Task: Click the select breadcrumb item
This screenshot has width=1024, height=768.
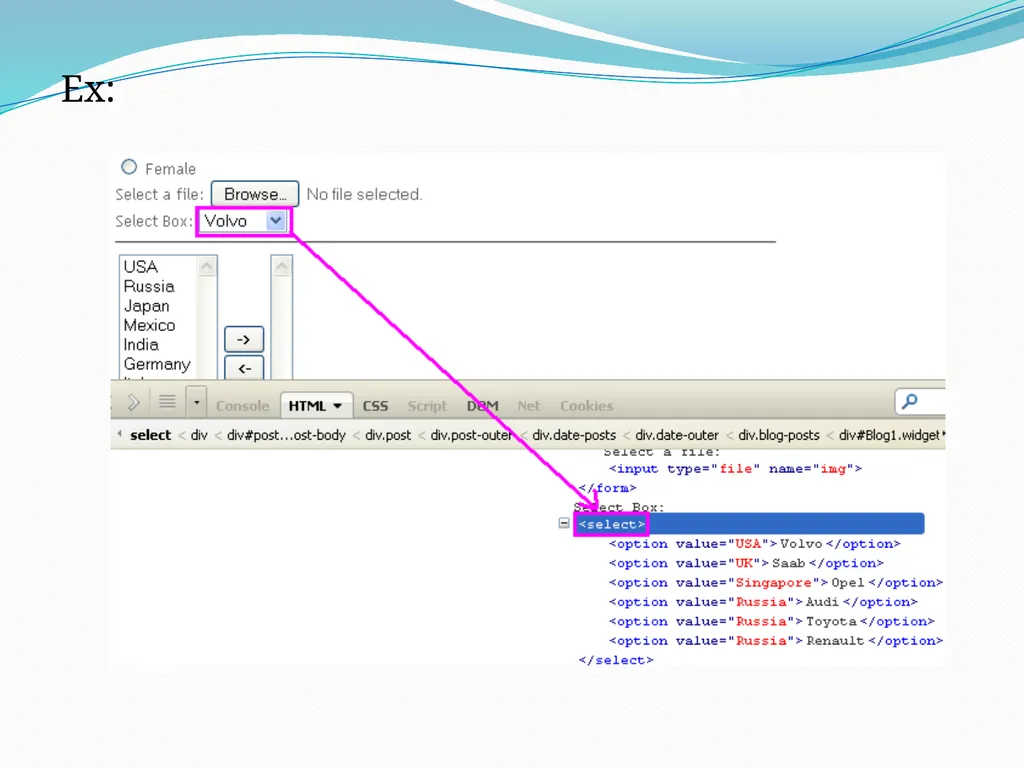Action: [x=150, y=435]
